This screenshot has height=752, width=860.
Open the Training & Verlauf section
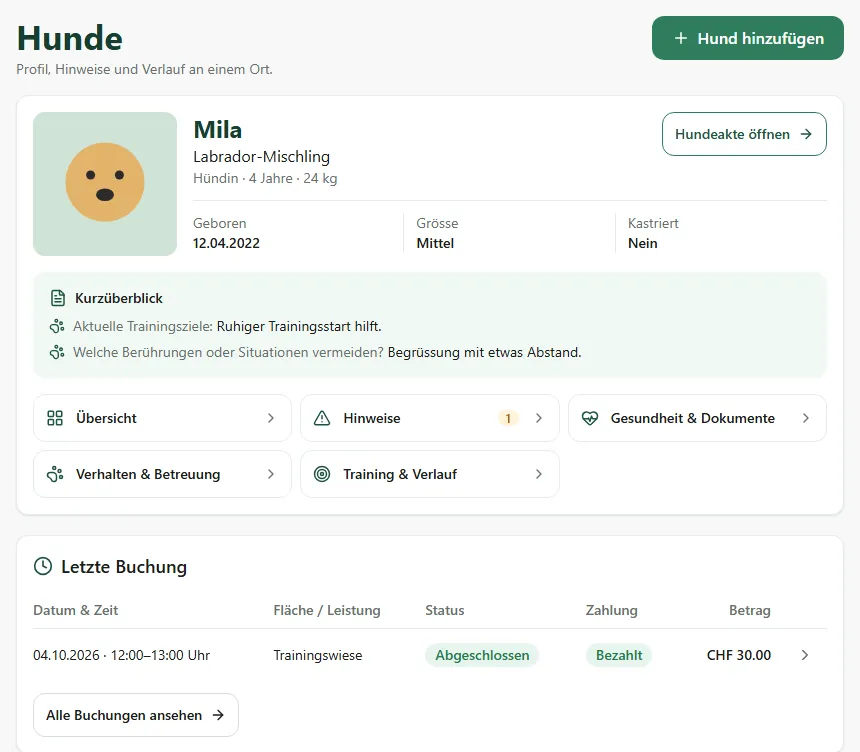pos(430,474)
